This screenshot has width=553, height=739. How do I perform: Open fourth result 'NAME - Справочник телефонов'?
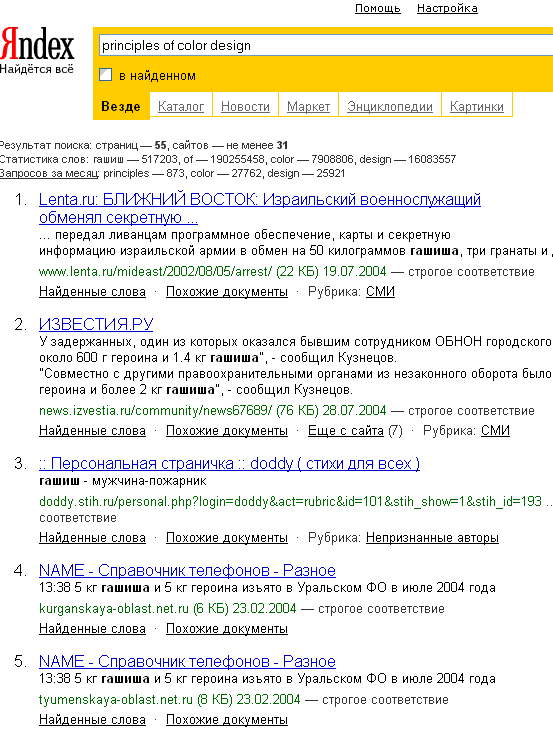click(187, 571)
